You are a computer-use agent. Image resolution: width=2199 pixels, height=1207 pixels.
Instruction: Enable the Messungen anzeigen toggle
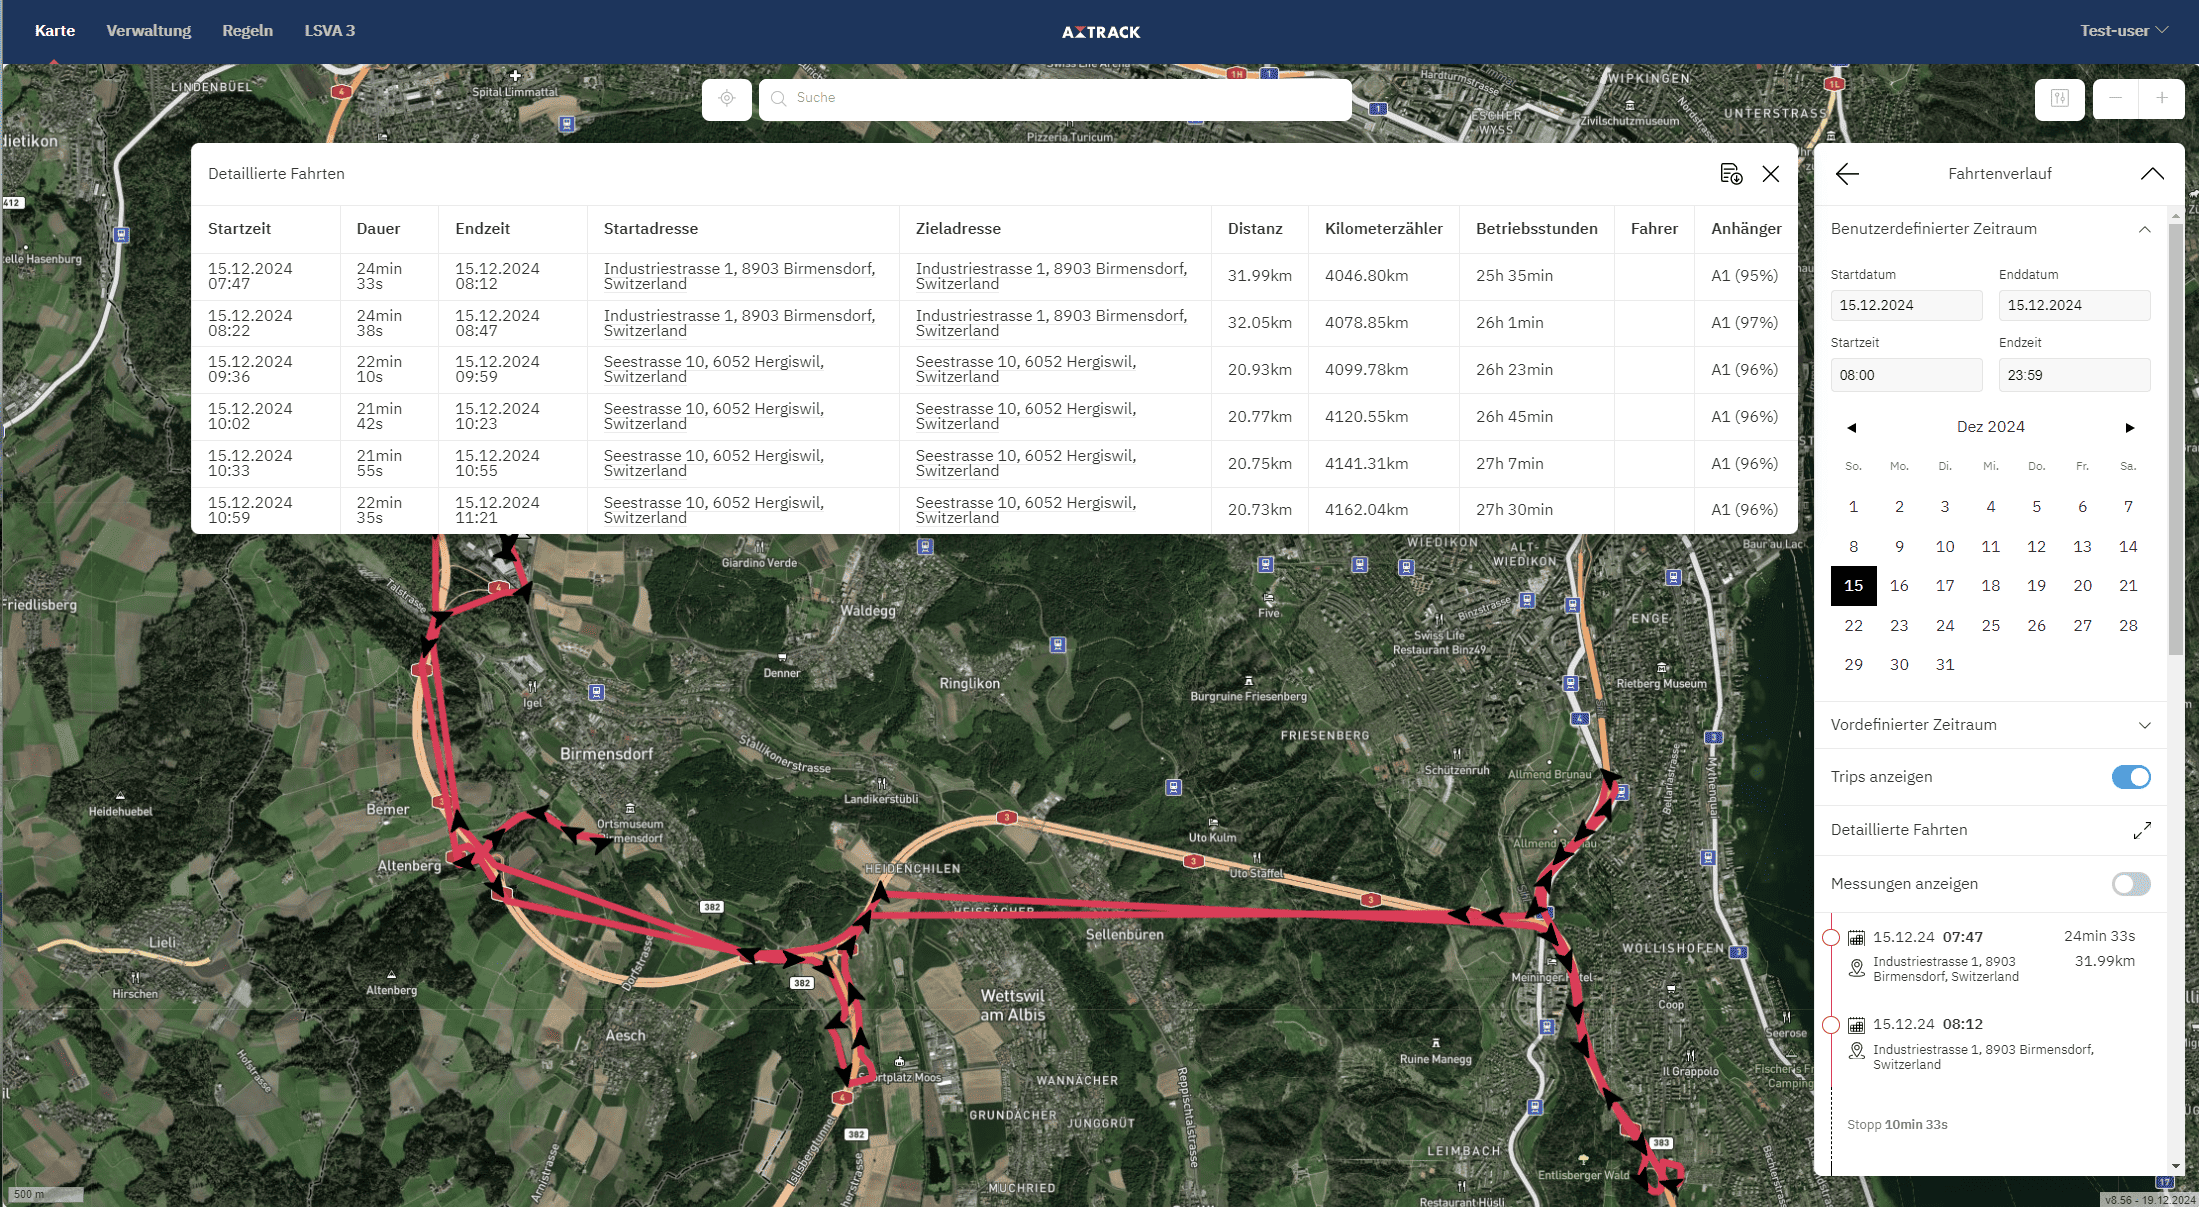point(2131,884)
